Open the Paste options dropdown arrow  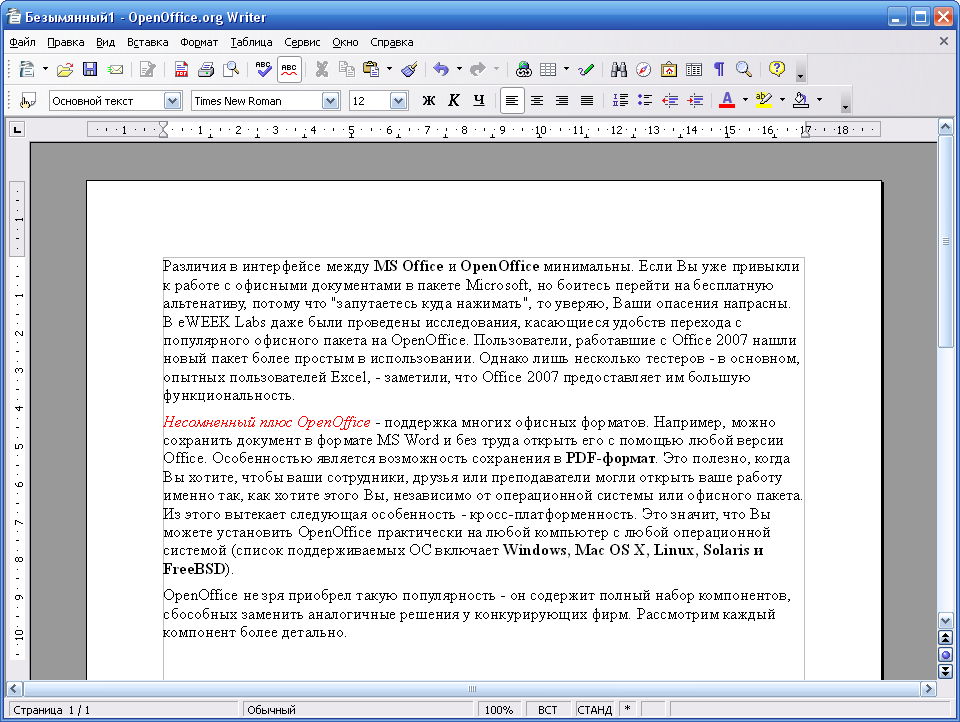(x=389, y=69)
